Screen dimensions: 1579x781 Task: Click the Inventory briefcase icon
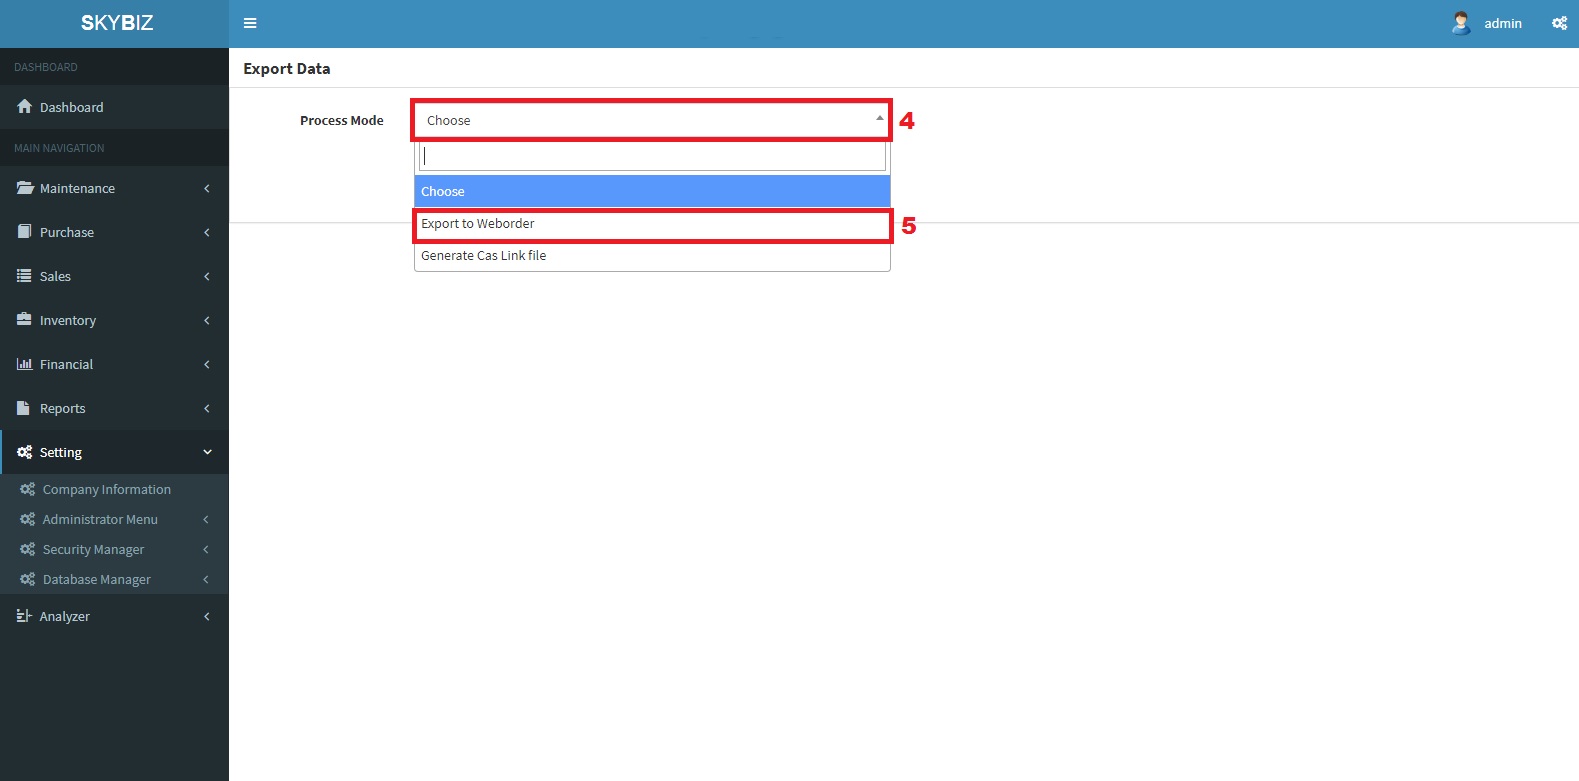point(25,320)
